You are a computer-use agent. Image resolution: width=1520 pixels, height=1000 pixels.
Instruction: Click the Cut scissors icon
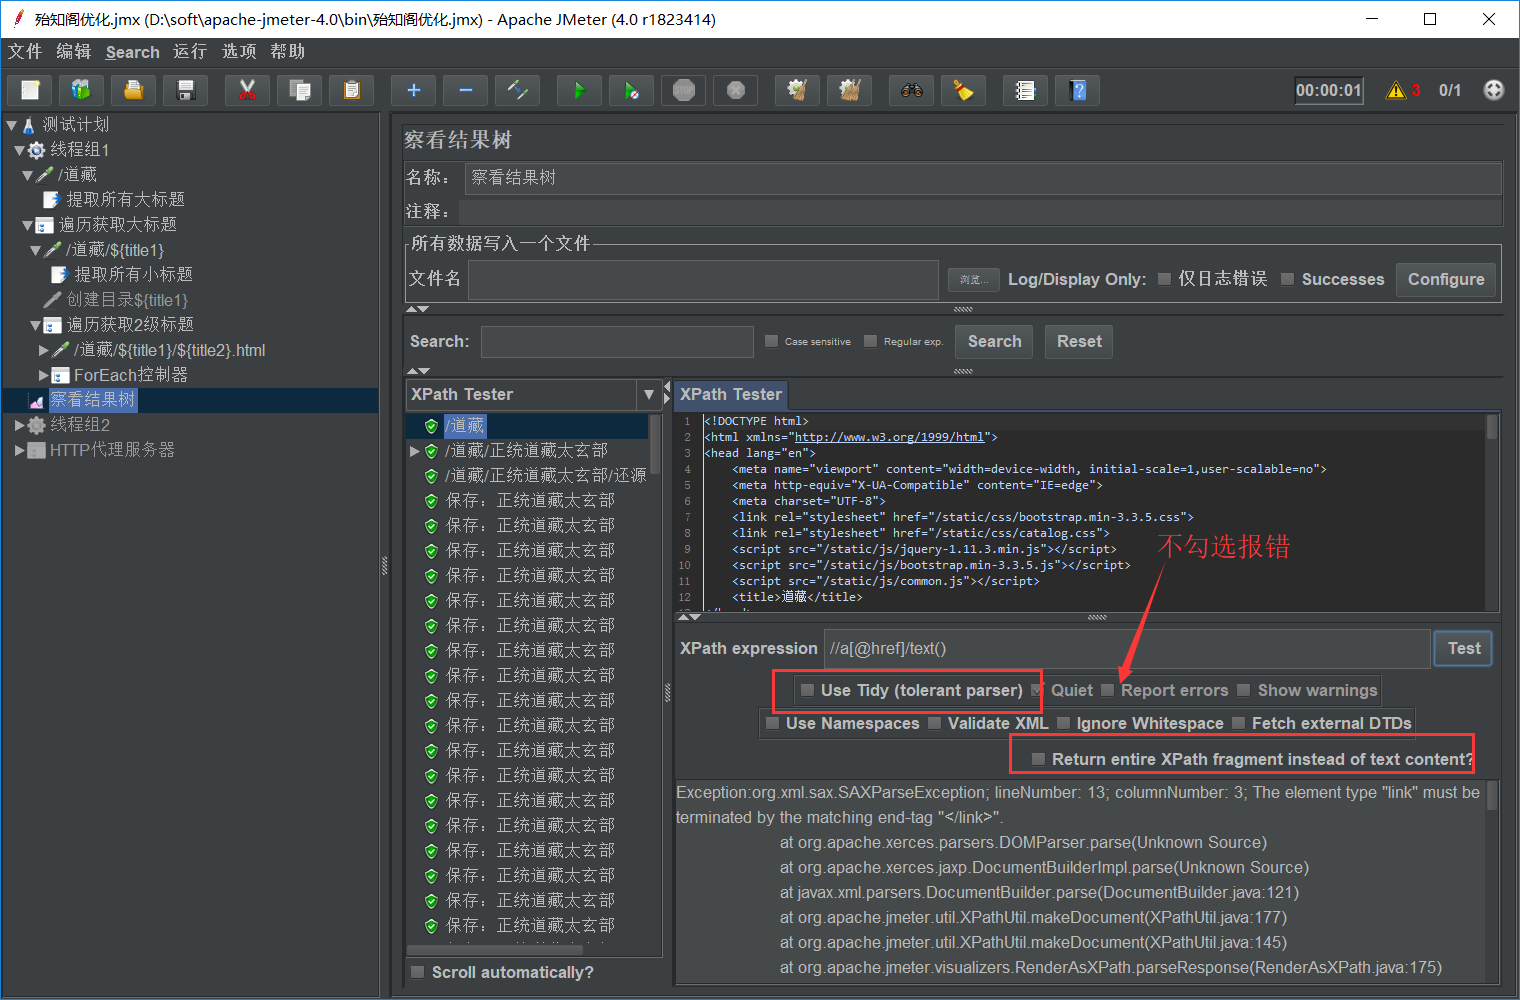[248, 90]
